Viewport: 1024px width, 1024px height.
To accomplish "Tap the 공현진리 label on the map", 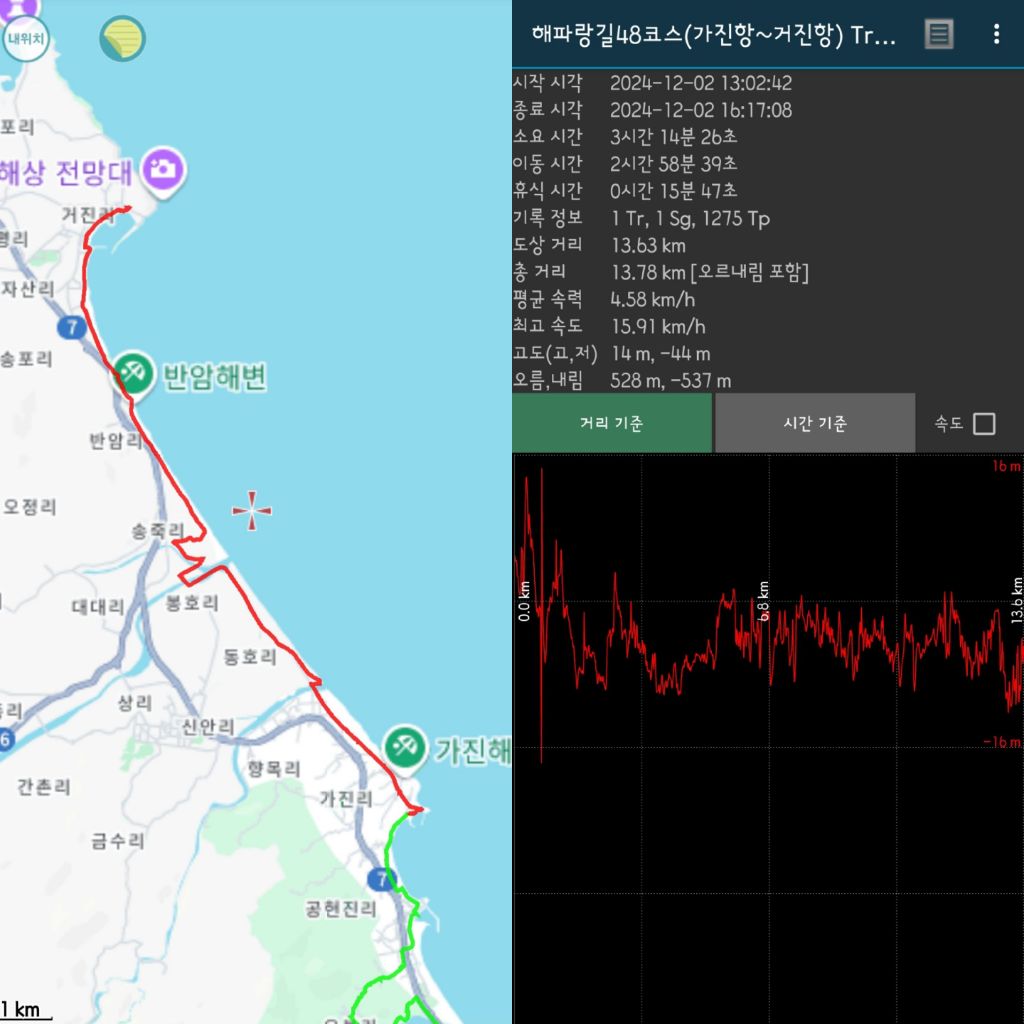I will click(x=341, y=908).
